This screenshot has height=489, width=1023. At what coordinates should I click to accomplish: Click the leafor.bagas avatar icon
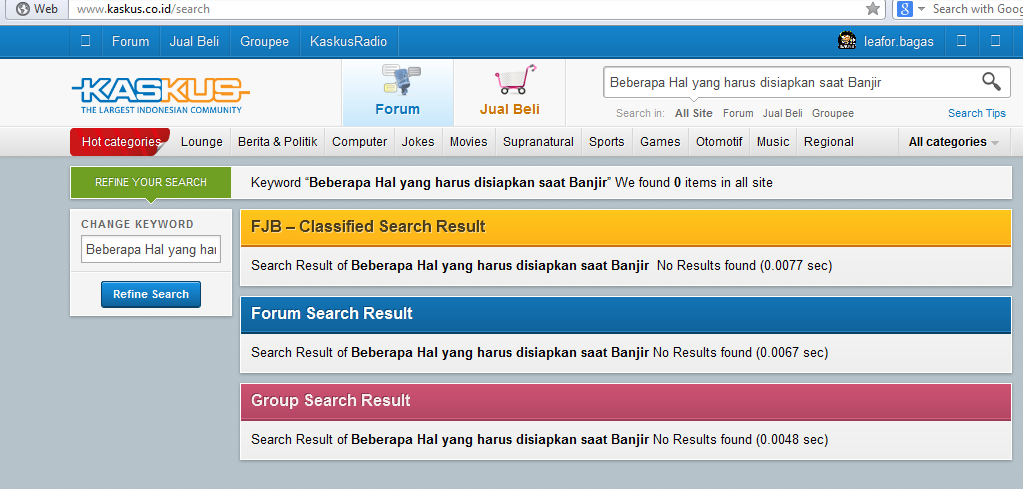click(x=847, y=40)
